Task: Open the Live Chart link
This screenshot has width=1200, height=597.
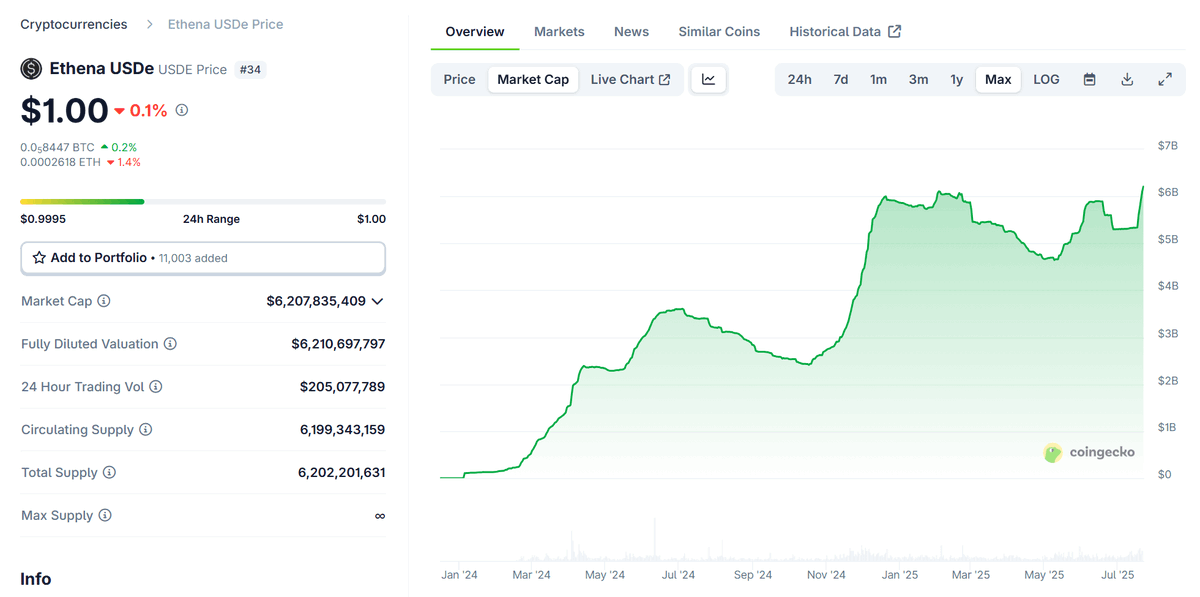Action: pos(630,79)
